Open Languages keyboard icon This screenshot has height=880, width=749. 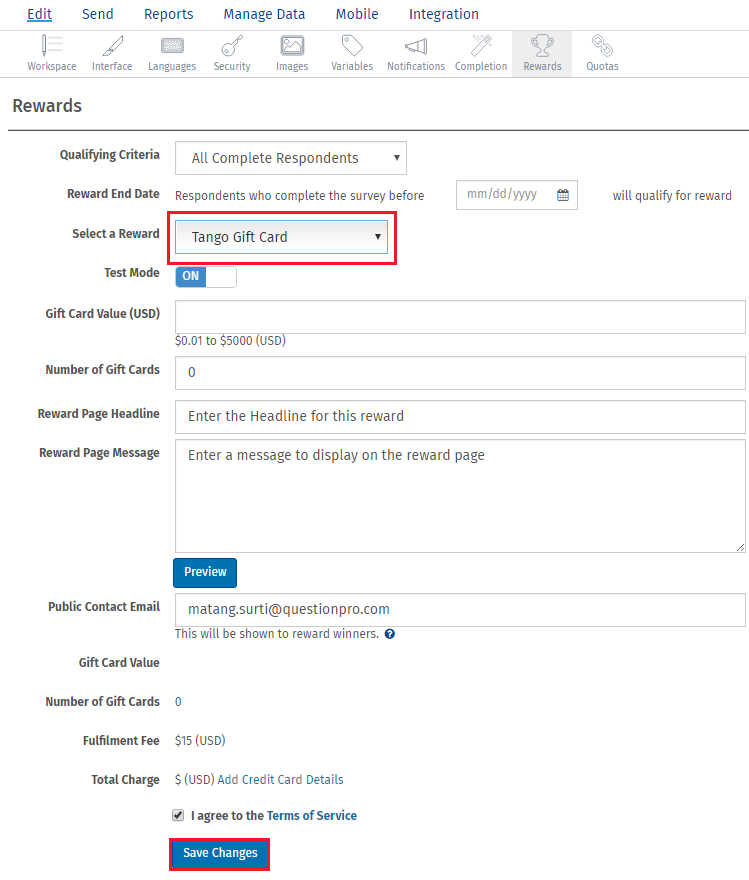[172, 47]
